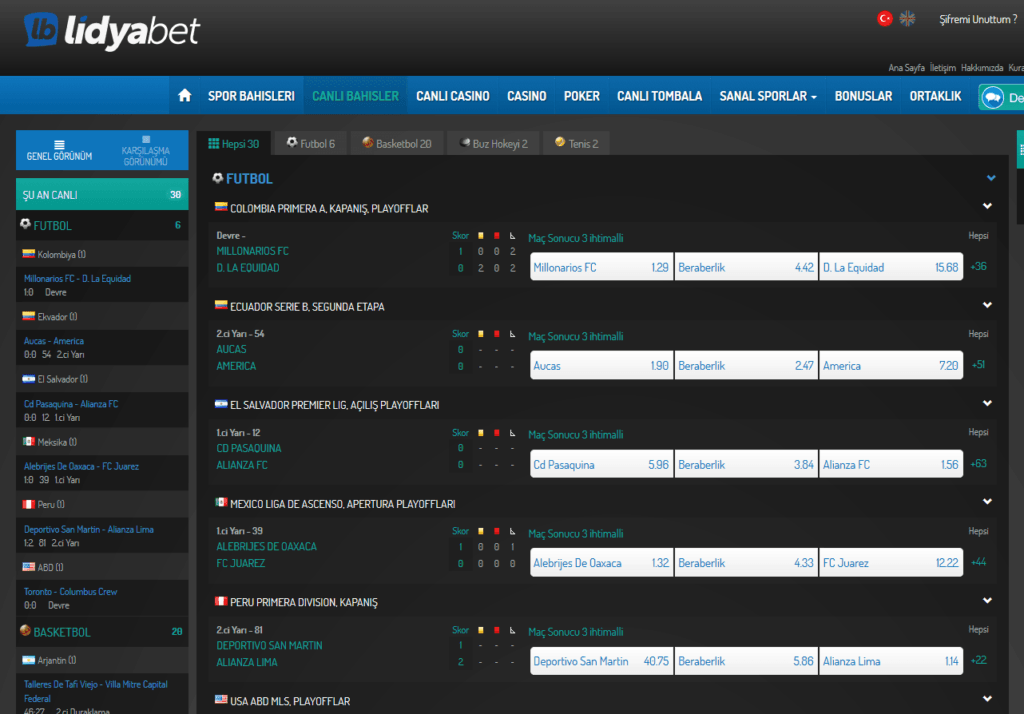Screen dimensions: 1024x714
Task: Click the sidebar Arjantin flag icon
Action: pyautogui.click(x=29, y=660)
